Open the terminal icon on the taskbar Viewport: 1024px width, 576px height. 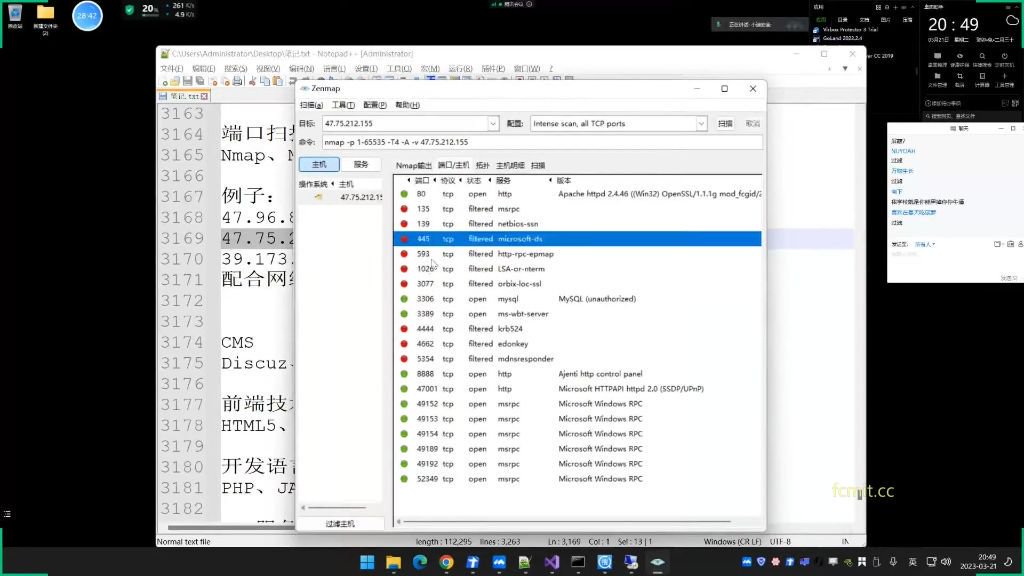(578, 562)
